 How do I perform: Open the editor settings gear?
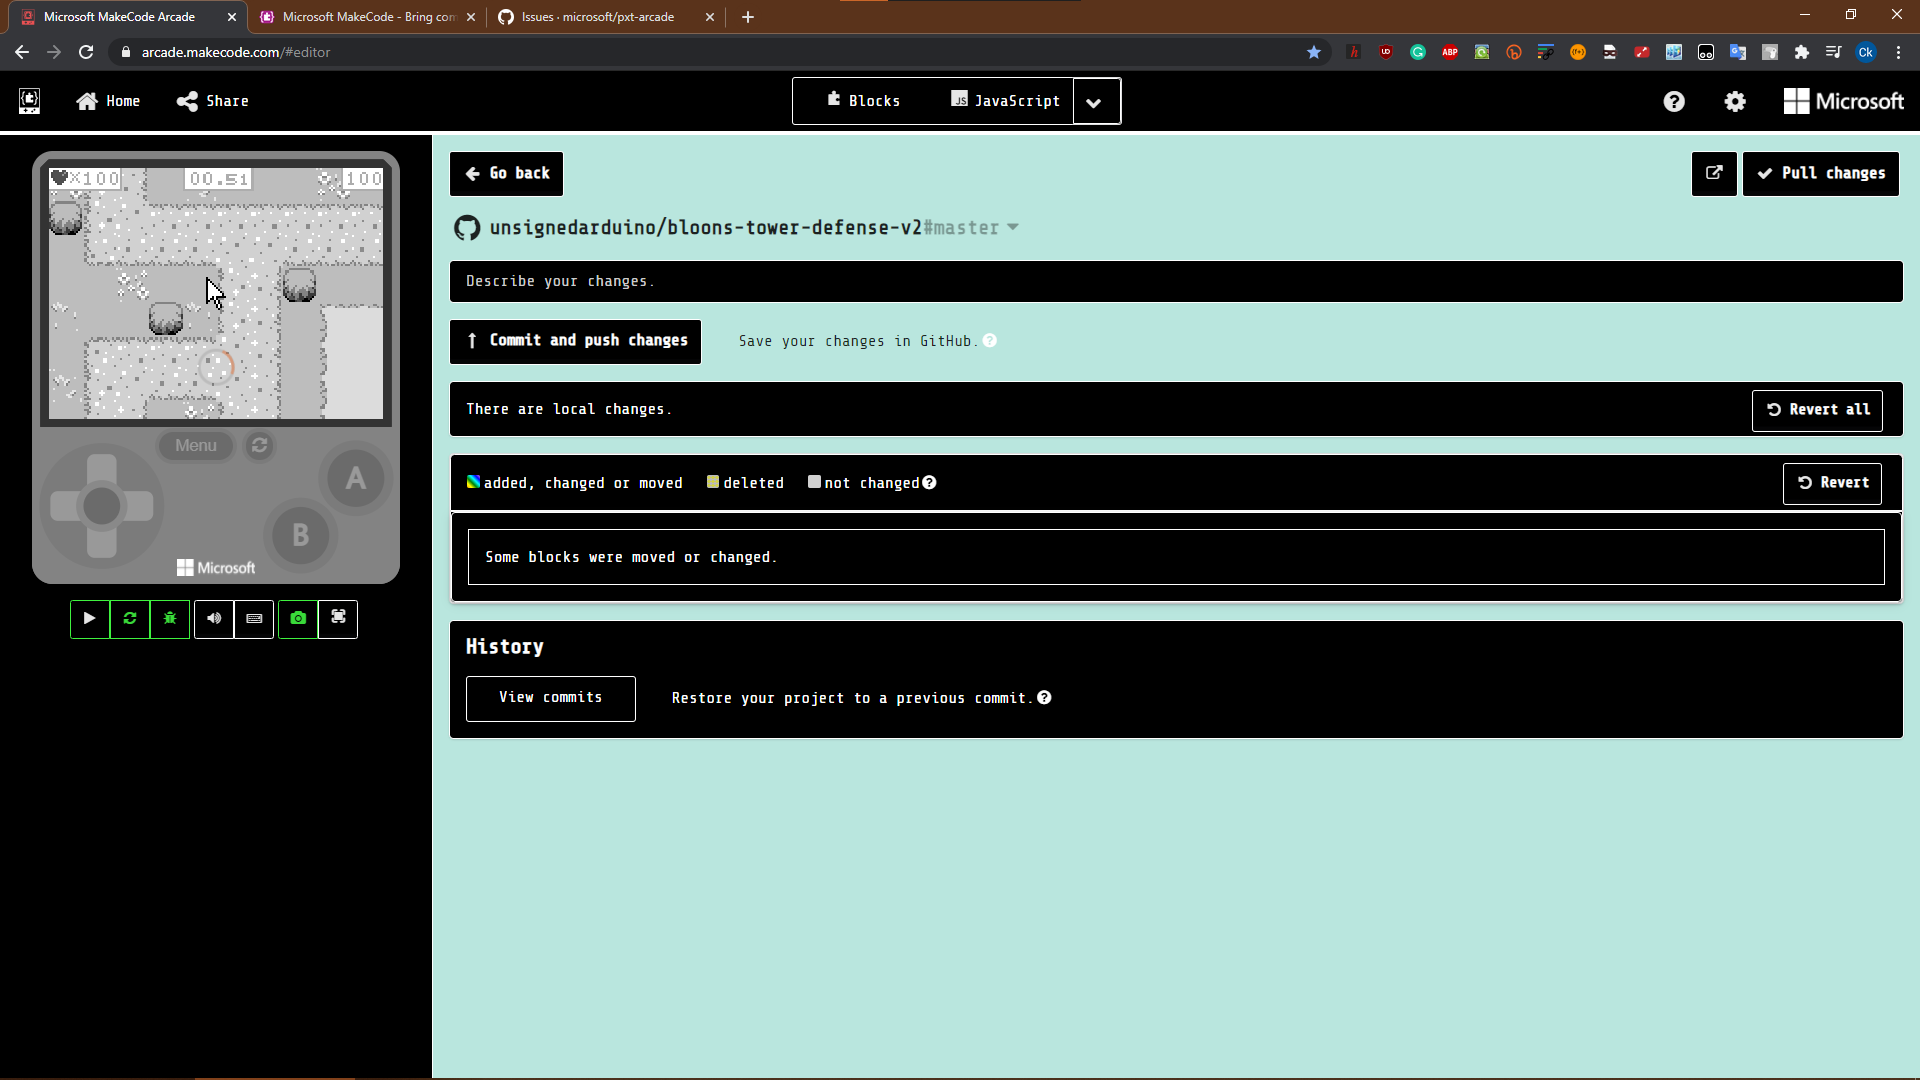(1735, 101)
